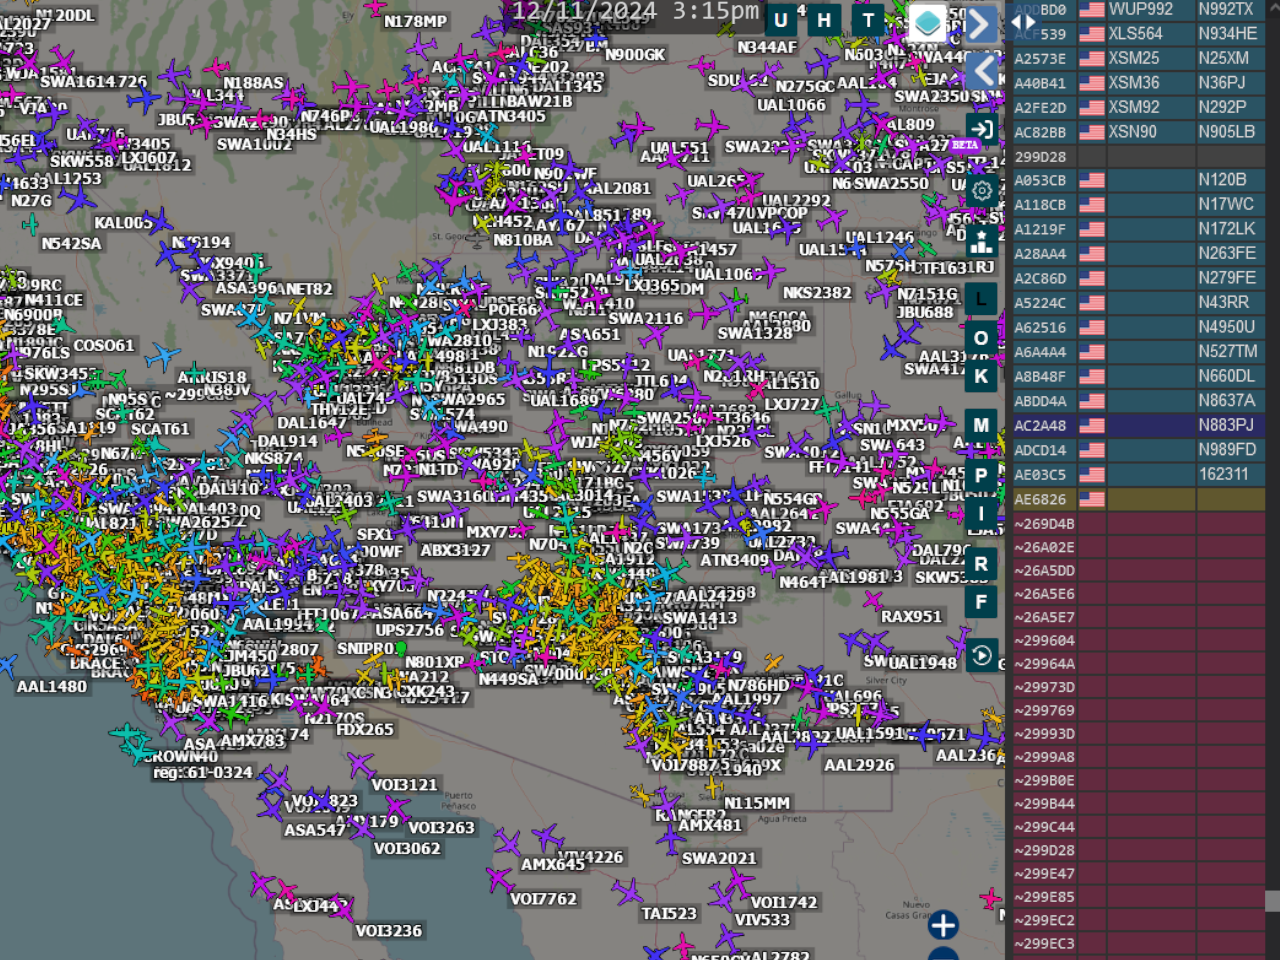
Task: Click the VOI7762 aircraft label on map
Action: (543, 899)
